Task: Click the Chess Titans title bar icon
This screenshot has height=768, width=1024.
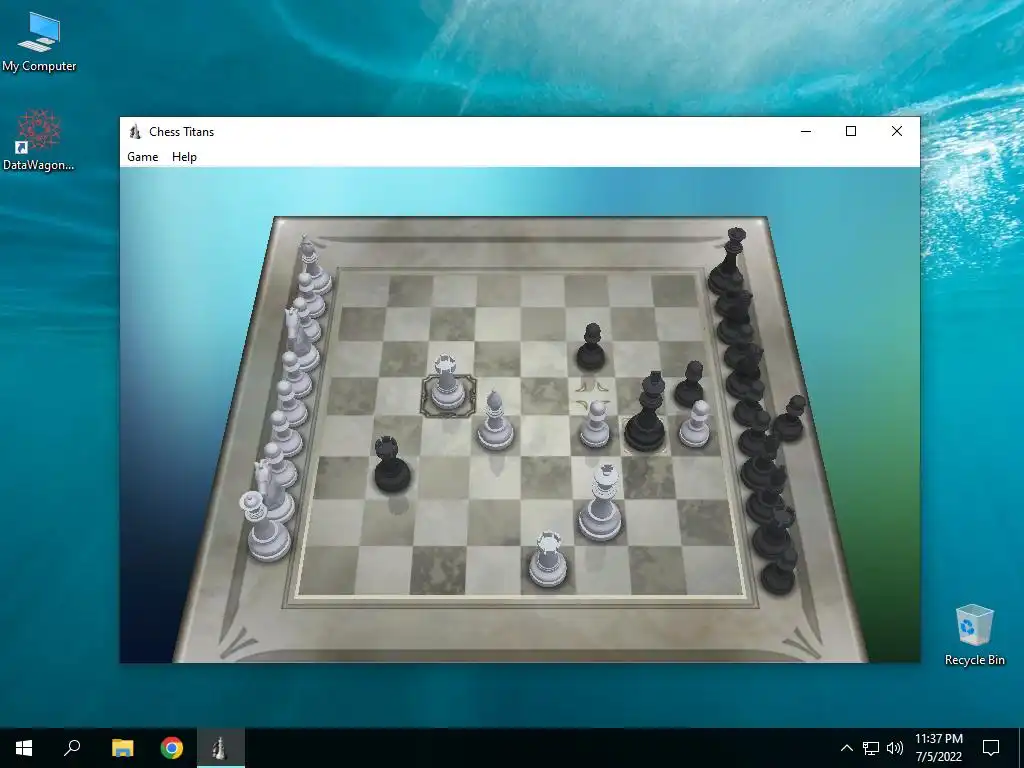Action: pos(135,131)
